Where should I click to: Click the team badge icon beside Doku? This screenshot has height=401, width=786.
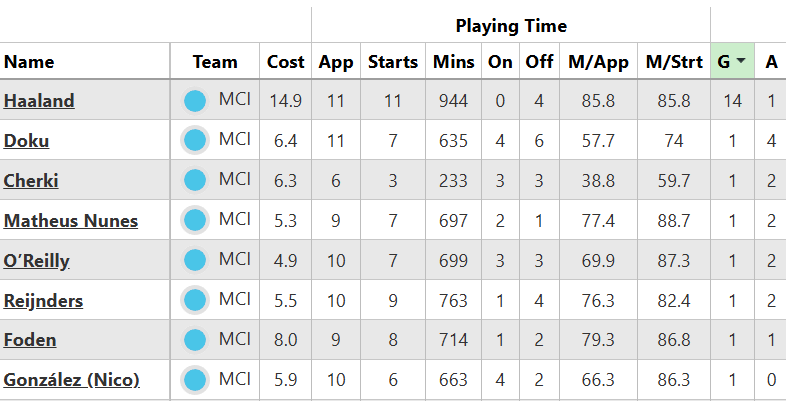(x=195, y=140)
